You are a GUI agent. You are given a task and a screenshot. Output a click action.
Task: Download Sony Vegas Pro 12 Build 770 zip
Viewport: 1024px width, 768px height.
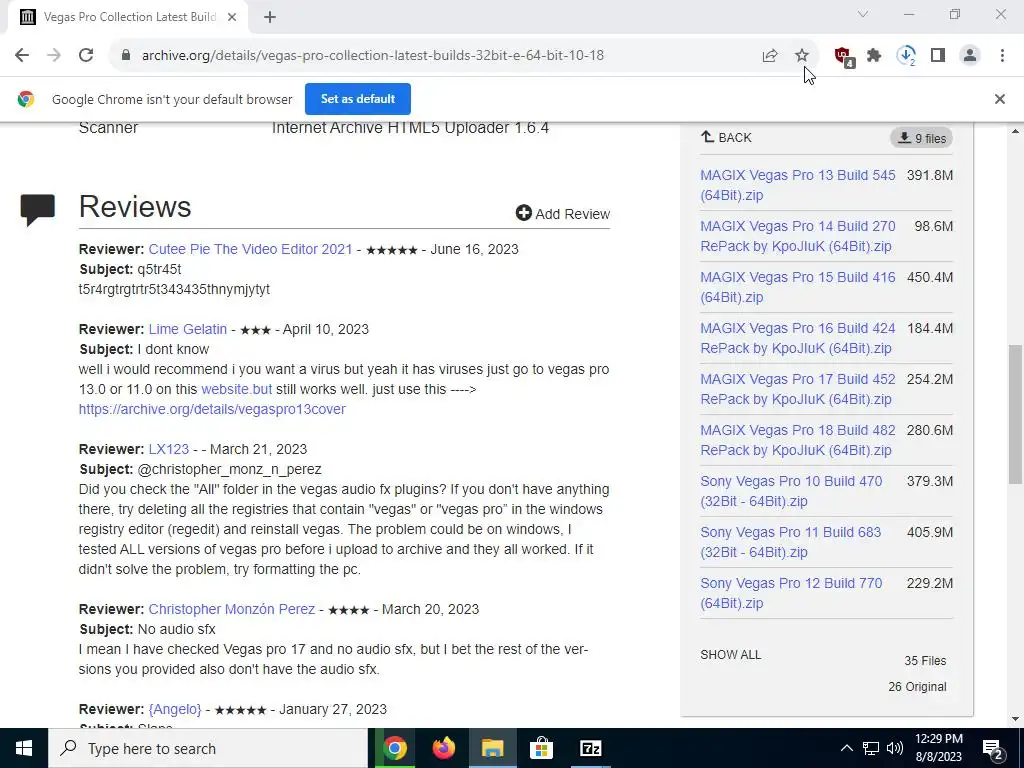791,593
